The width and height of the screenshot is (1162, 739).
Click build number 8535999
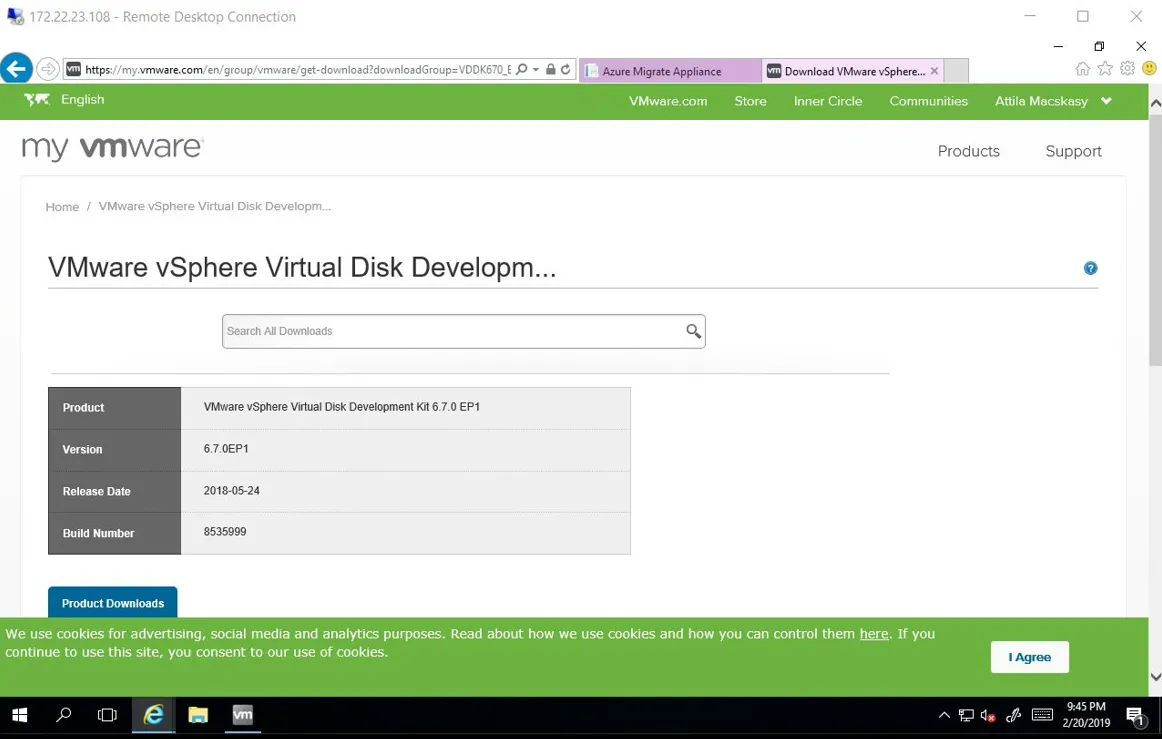click(225, 531)
